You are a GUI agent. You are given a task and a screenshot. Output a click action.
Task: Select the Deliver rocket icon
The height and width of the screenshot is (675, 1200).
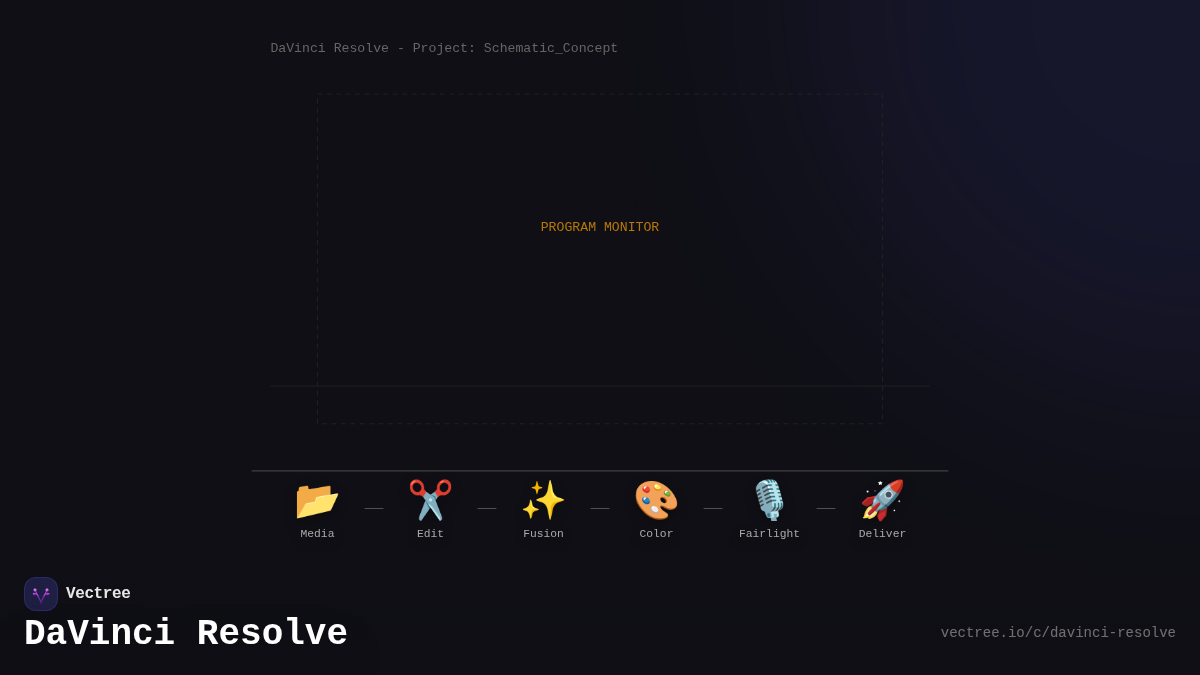882,499
